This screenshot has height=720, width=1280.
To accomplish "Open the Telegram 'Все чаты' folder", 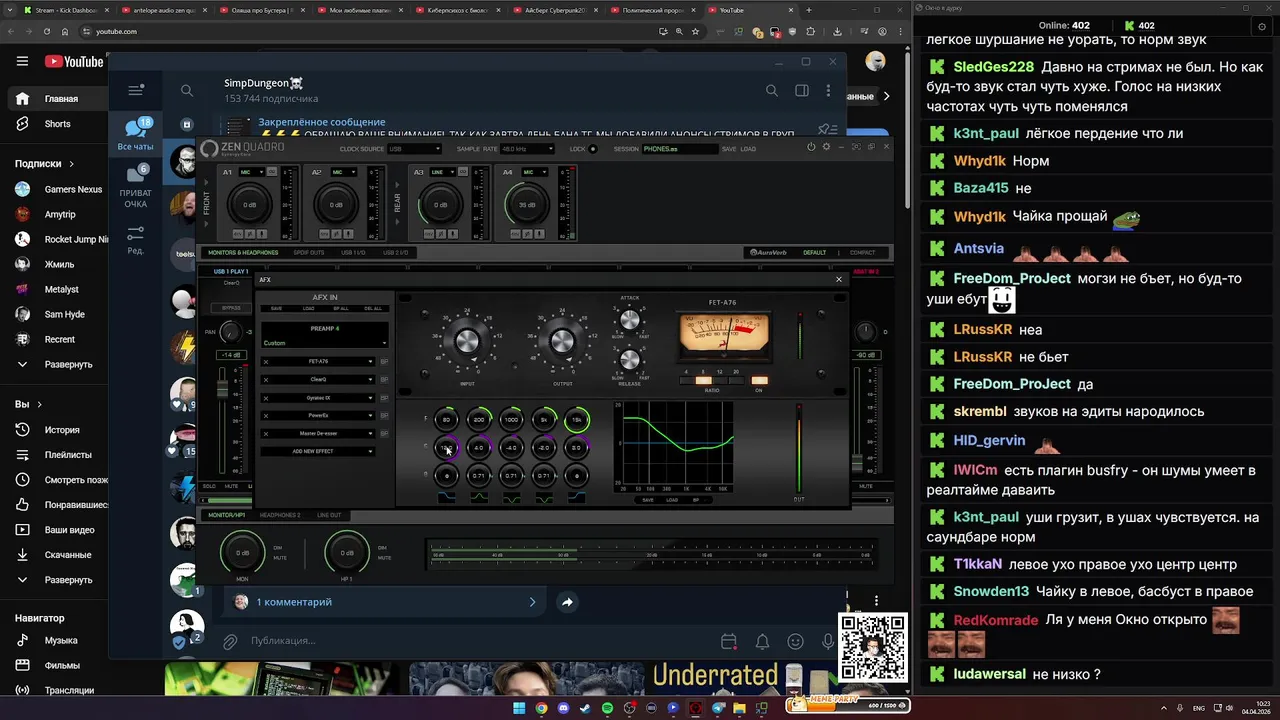I will tap(136, 135).
